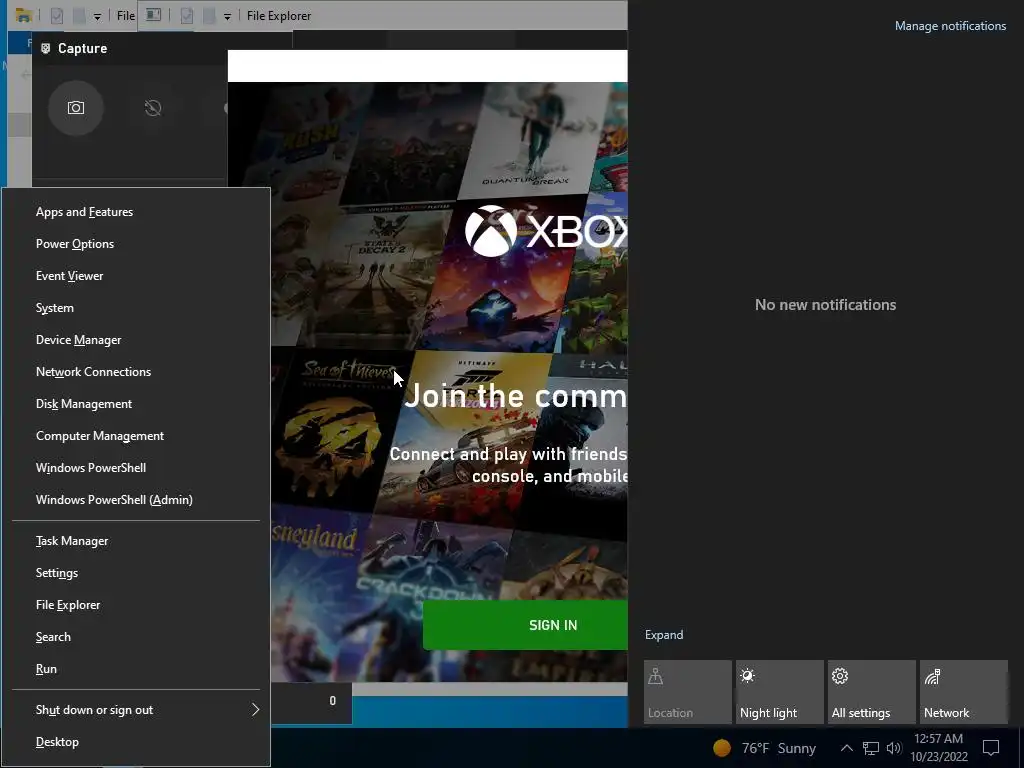Start Windows PowerShell (Admin)
1024x768 pixels.
pos(136,500)
